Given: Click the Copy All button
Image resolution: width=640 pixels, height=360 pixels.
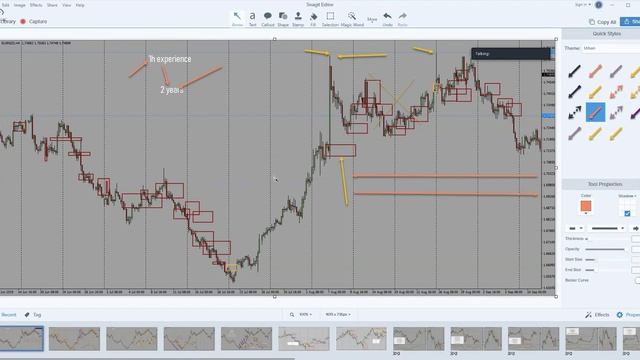Looking at the screenshot, I should pos(602,22).
